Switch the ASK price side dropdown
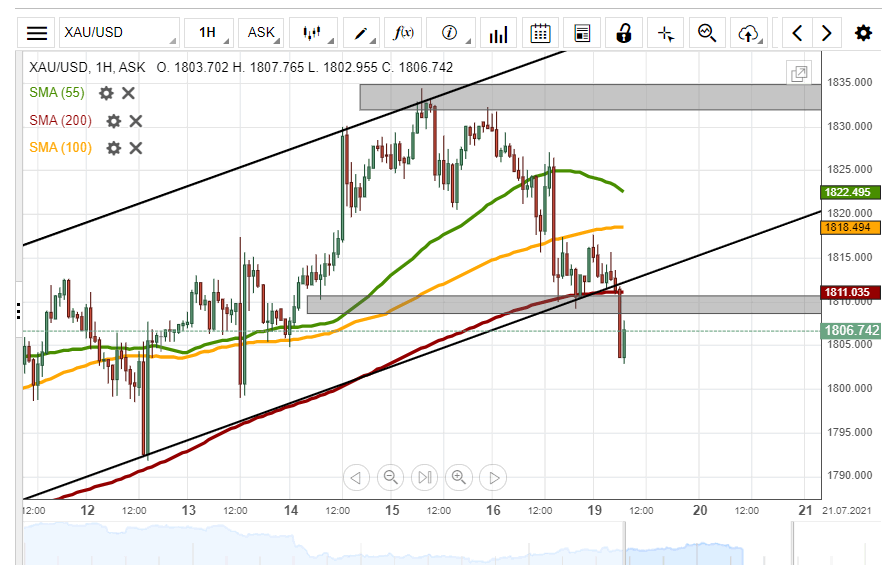Screen dimensions: 886x574 (260, 33)
